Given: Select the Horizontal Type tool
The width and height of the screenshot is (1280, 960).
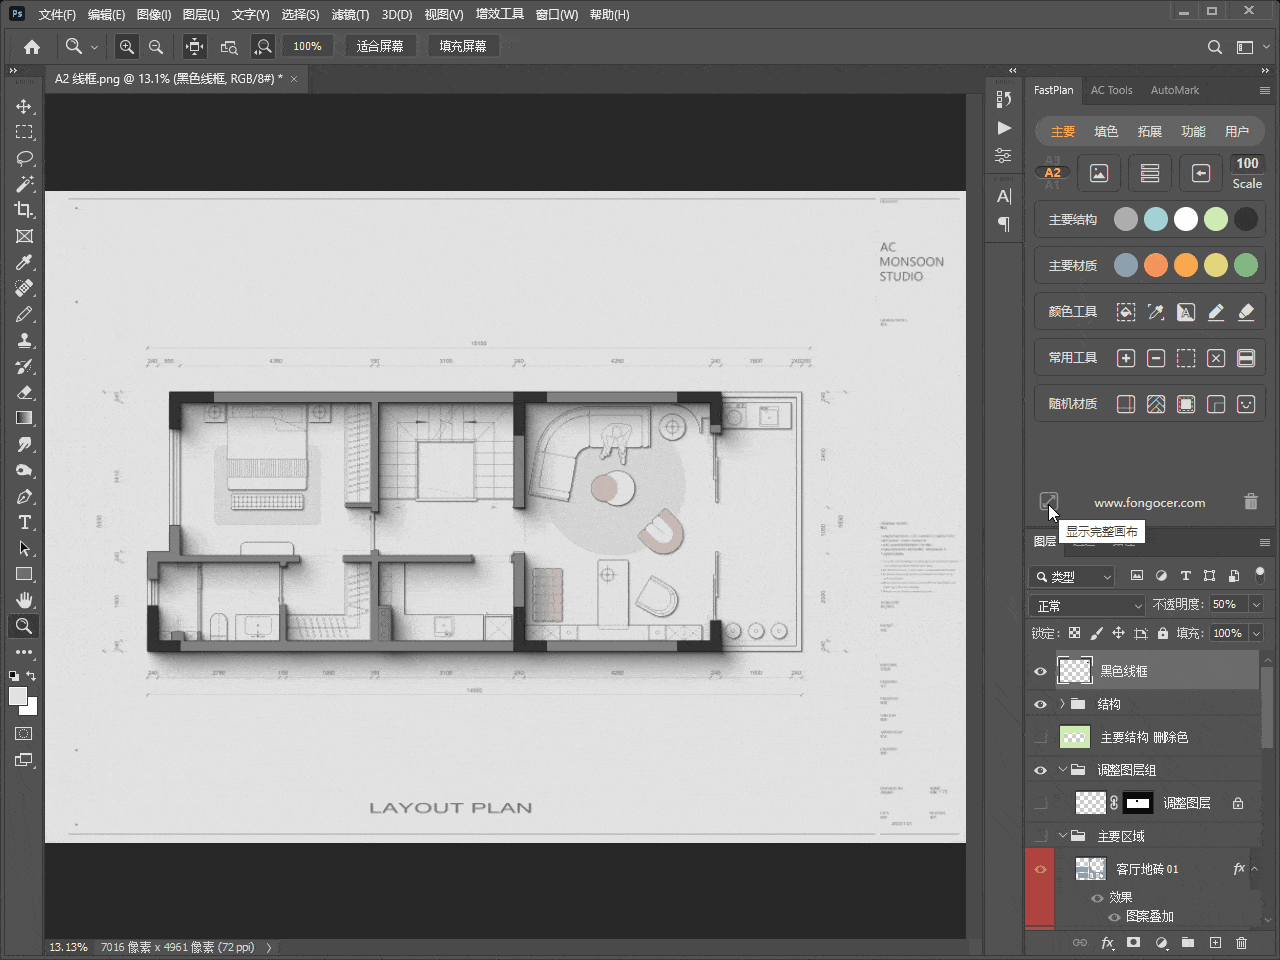Looking at the screenshot, I should pos(24,523).
